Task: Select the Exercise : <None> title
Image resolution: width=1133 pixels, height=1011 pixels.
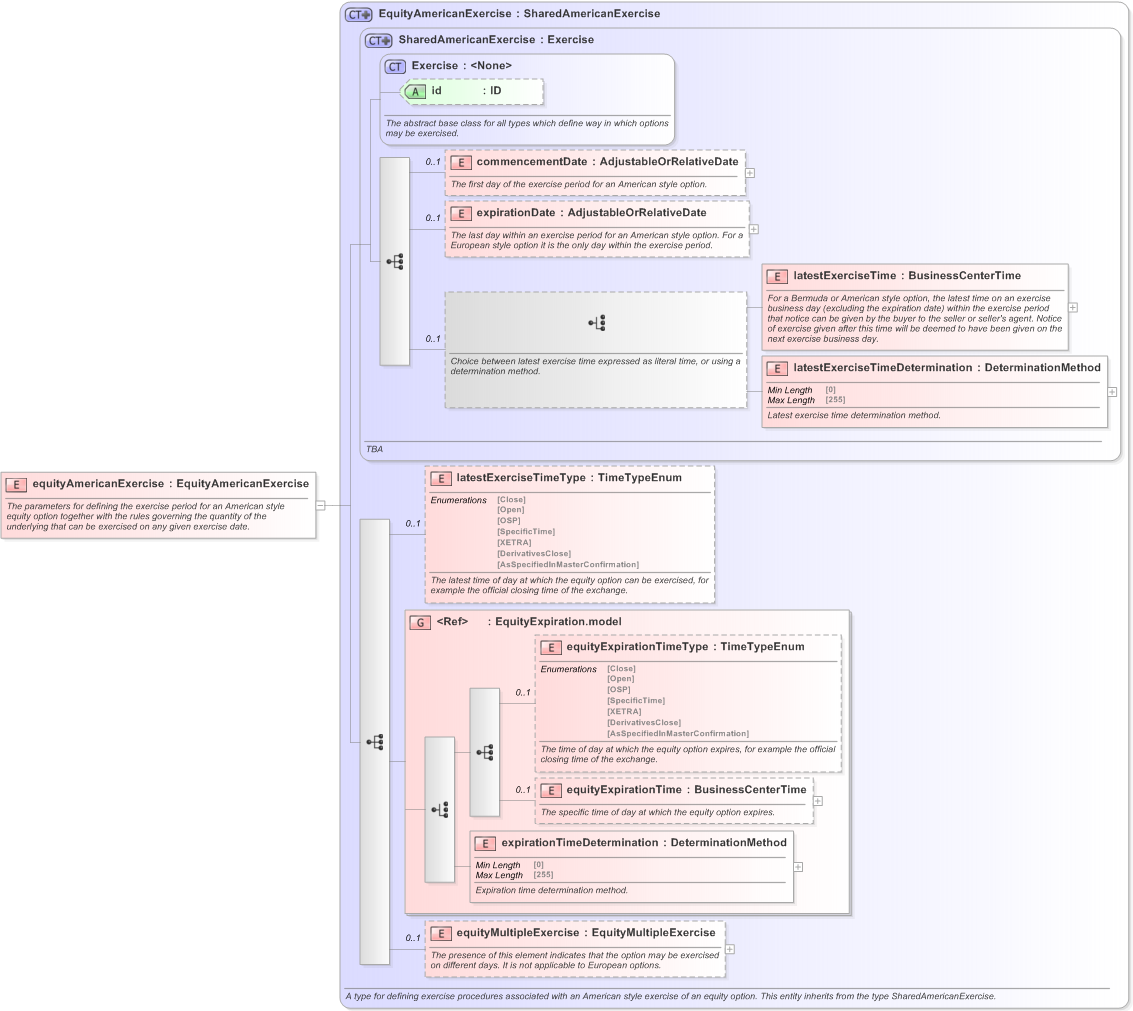Action: (x=461, y=66)
